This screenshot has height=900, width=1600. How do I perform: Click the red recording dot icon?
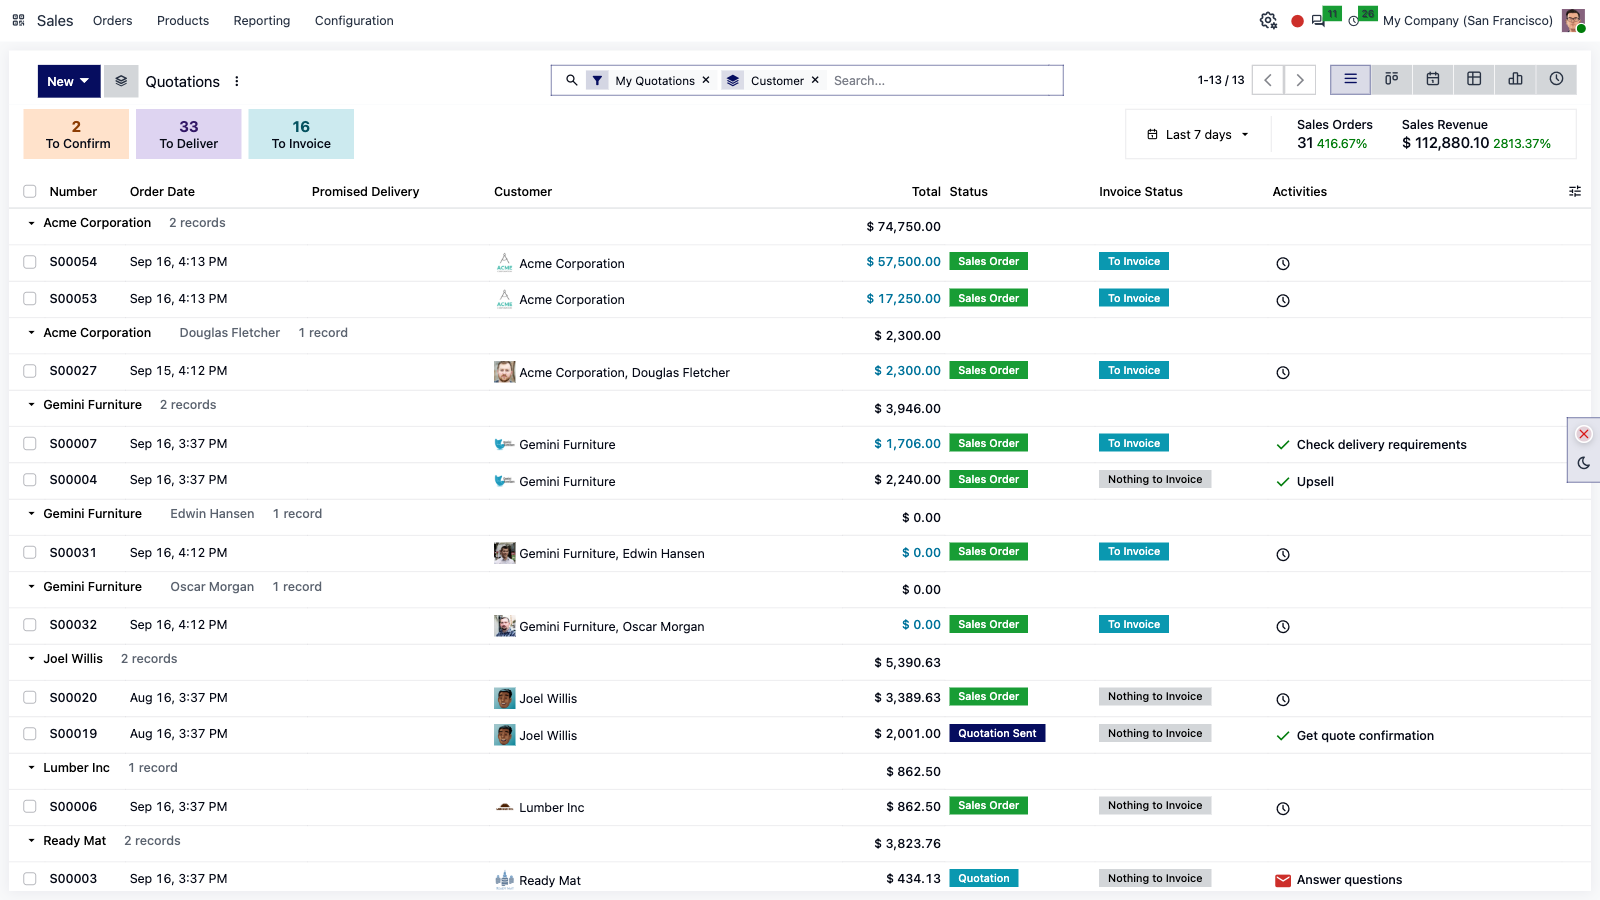pos(1297,21)
